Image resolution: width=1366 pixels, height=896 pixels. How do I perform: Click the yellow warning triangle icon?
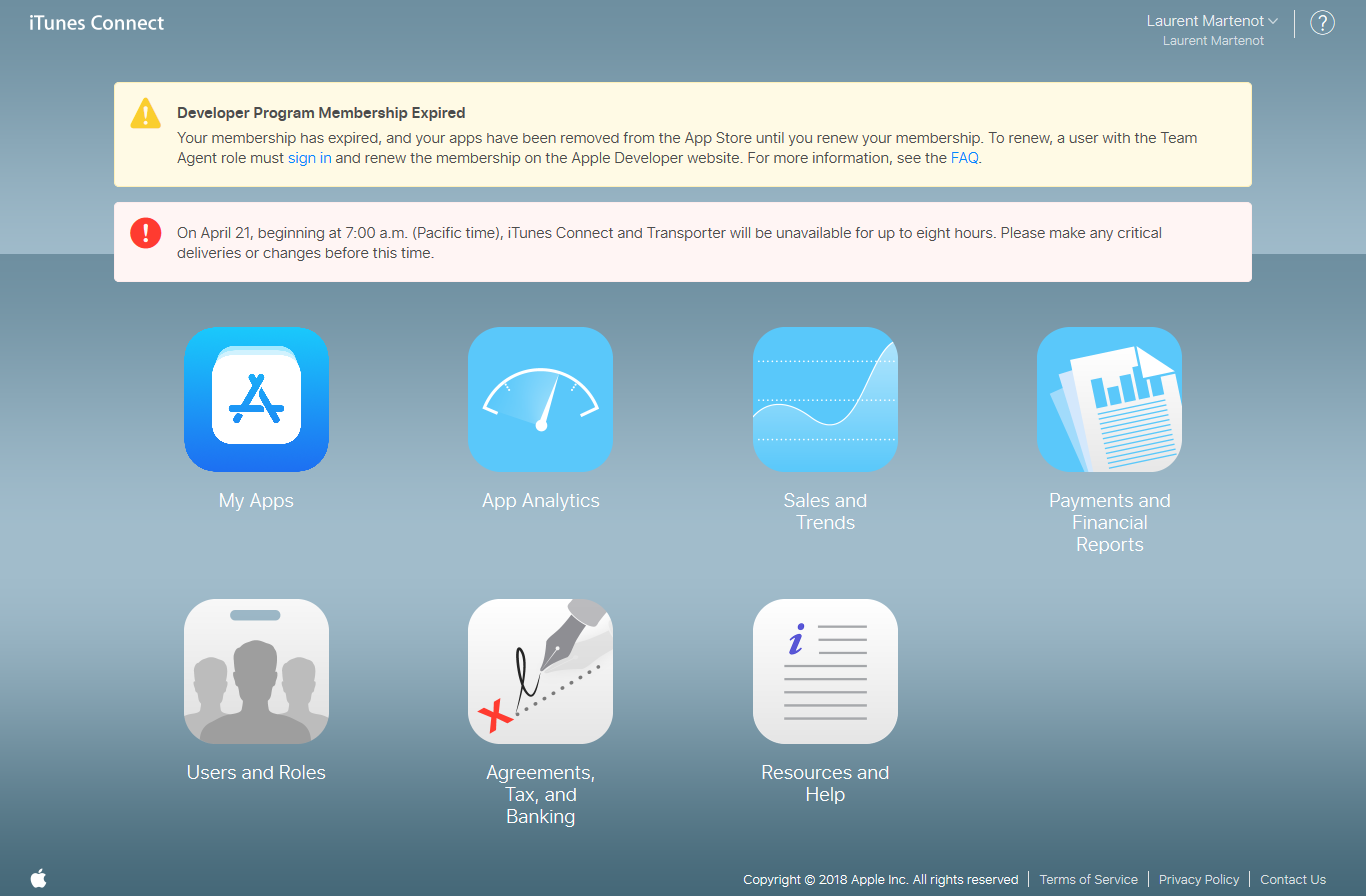pyautogui.click(x=146, y=113)
